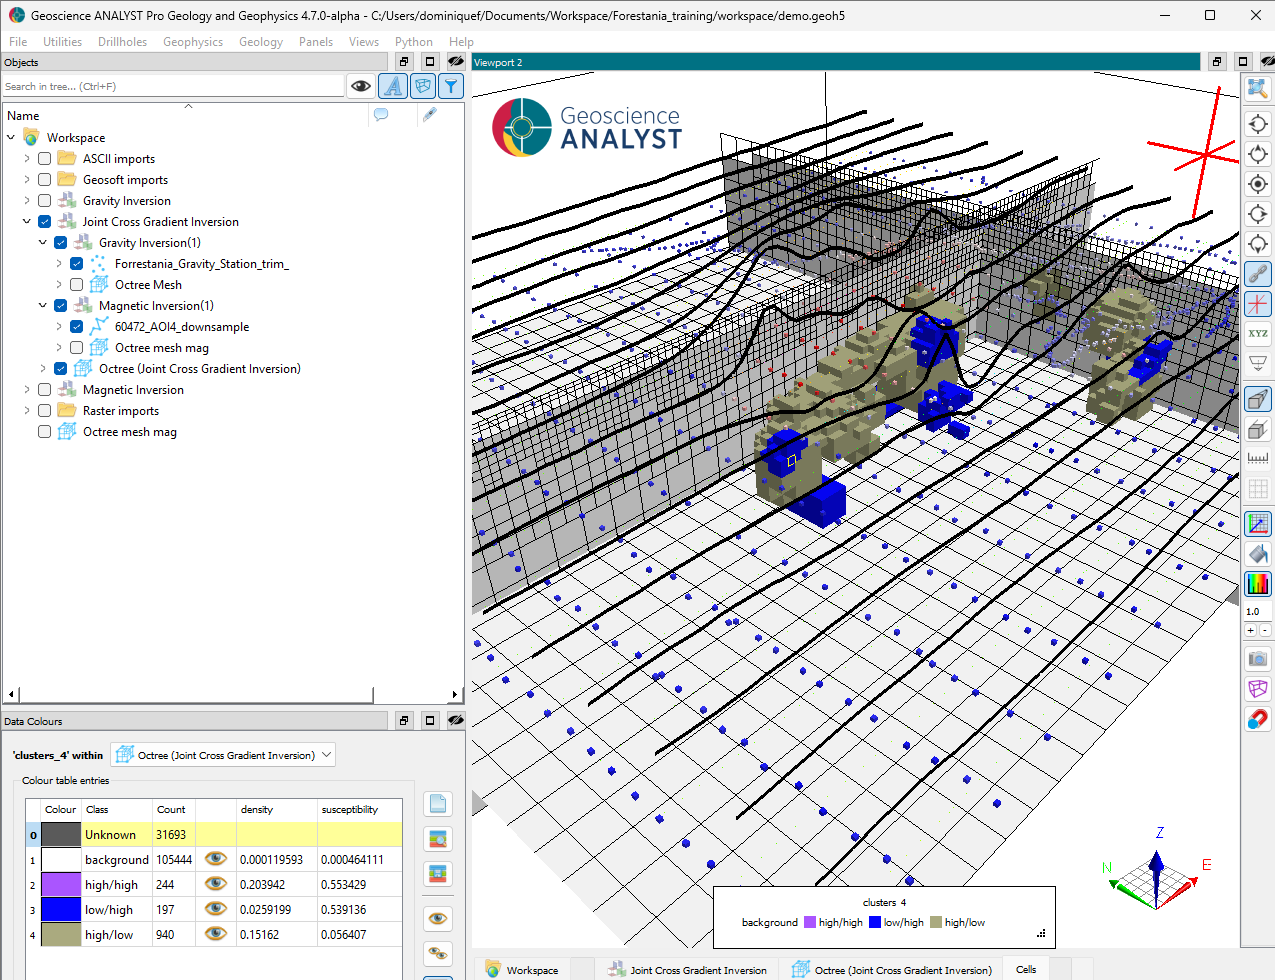Expand the ASCII imports folder
The height and width of the screenshot is (980, 1275).
[27, 159]
